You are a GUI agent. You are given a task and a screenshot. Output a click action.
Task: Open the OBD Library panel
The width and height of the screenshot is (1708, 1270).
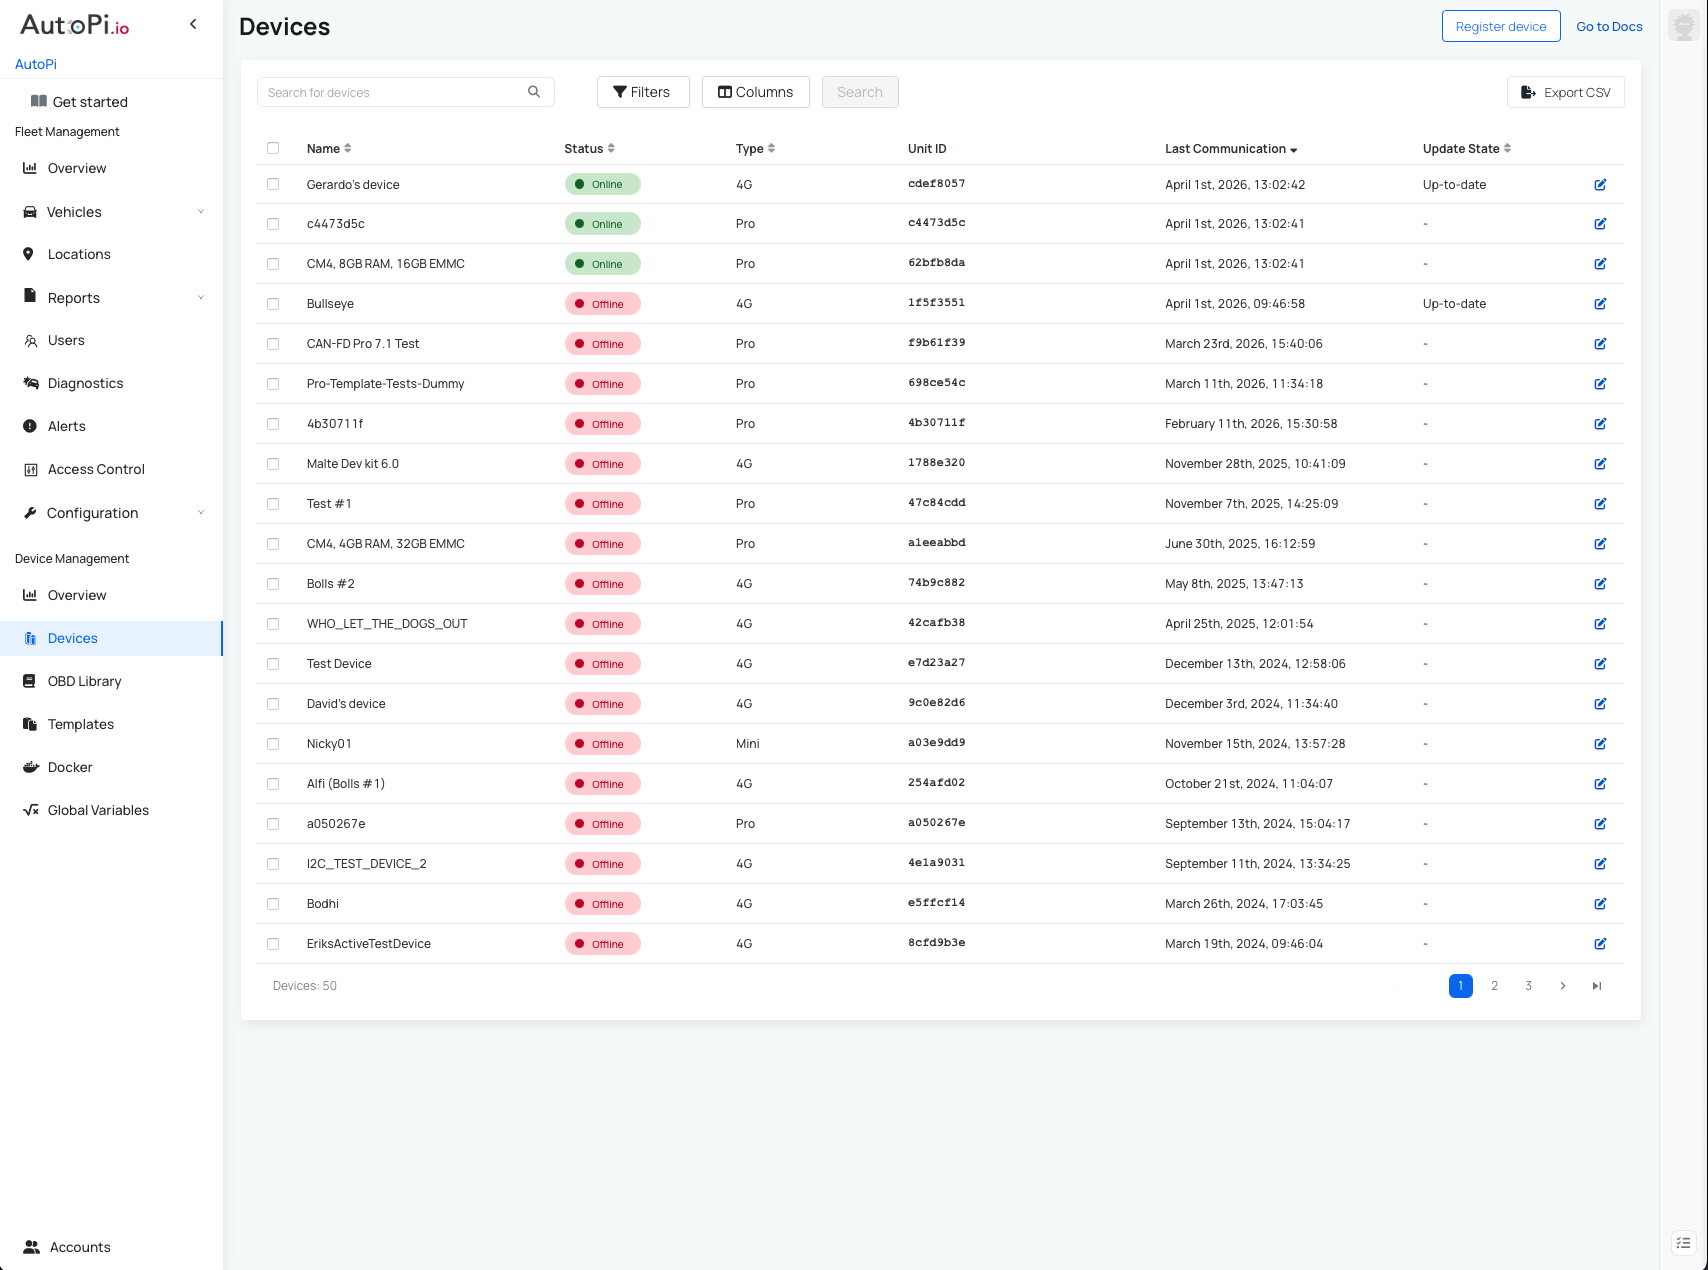coord(84,681)
